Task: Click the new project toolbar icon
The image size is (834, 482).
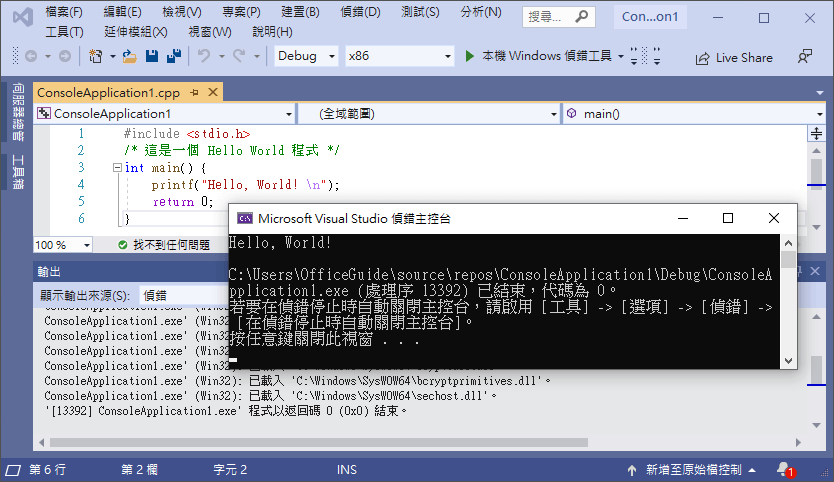Action: 96,56
